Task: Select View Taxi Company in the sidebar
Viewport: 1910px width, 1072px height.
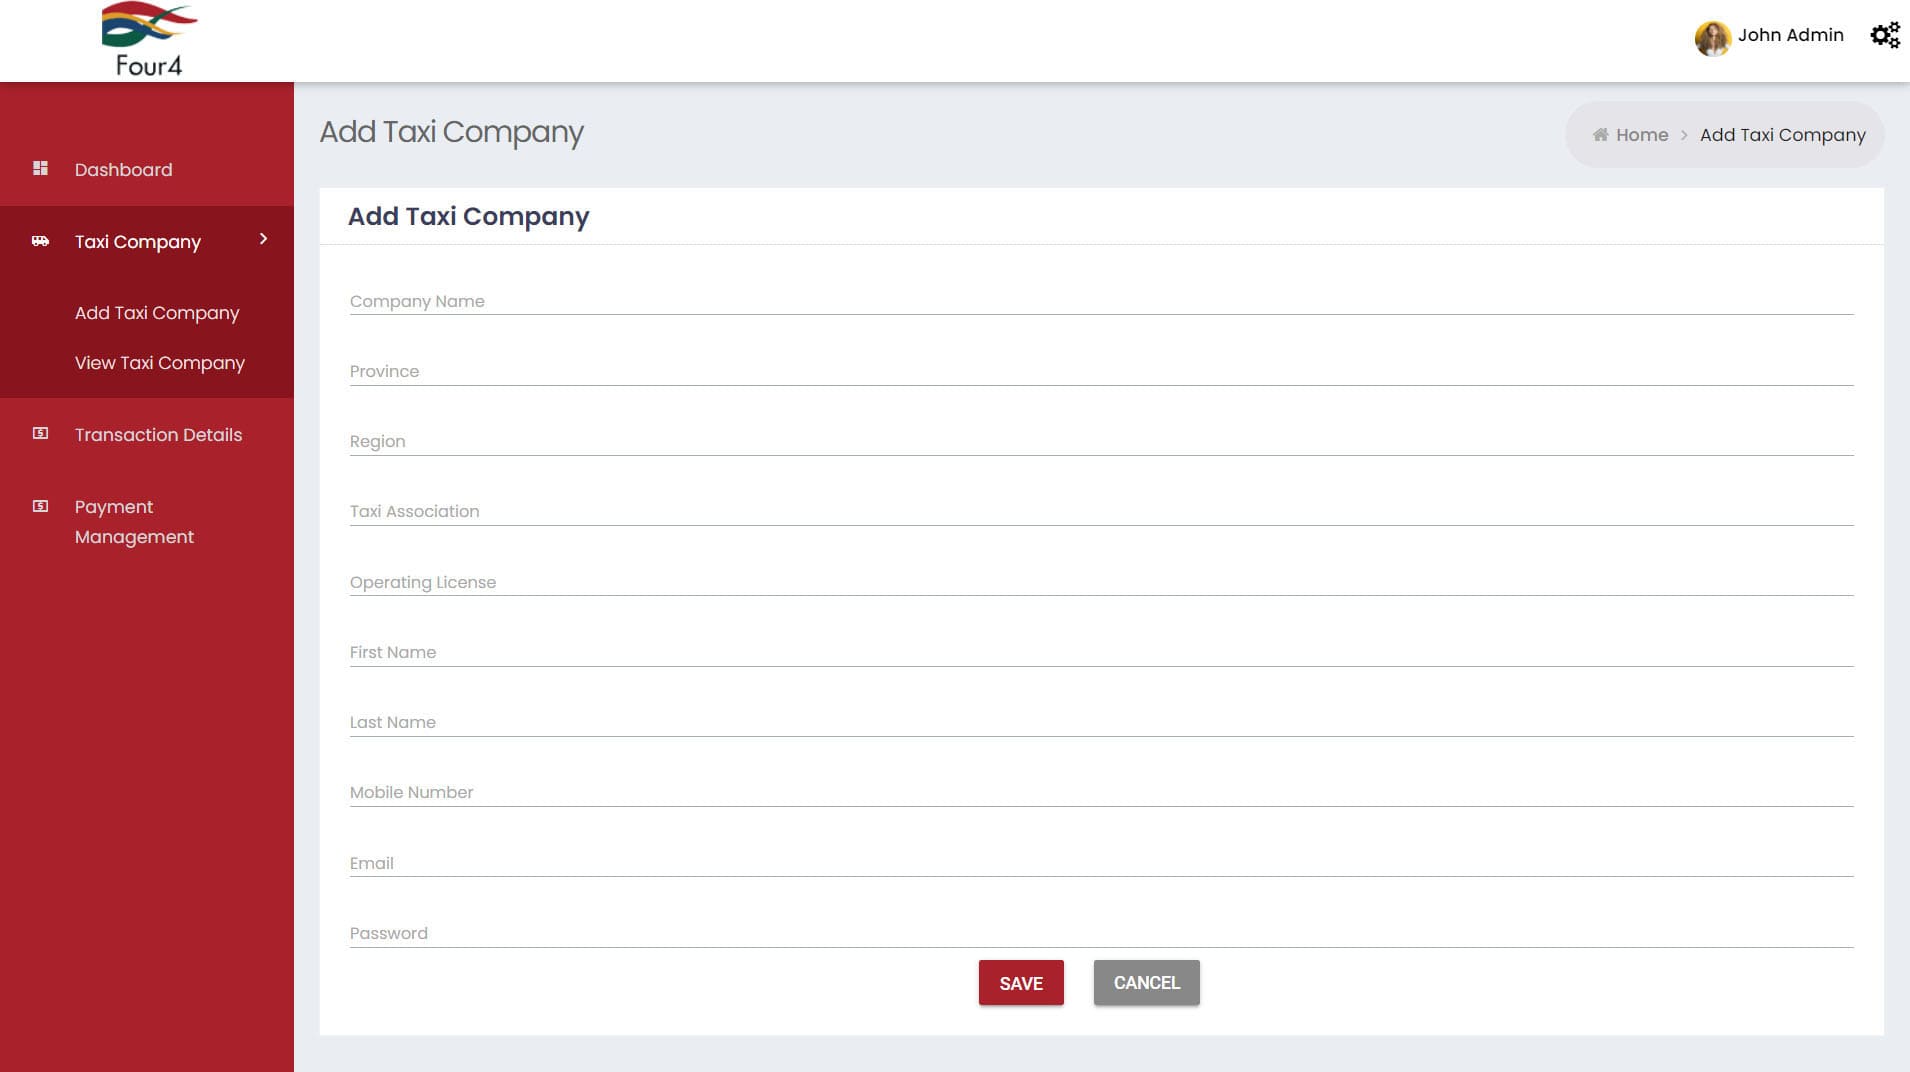Action: [x=159, y=362]
